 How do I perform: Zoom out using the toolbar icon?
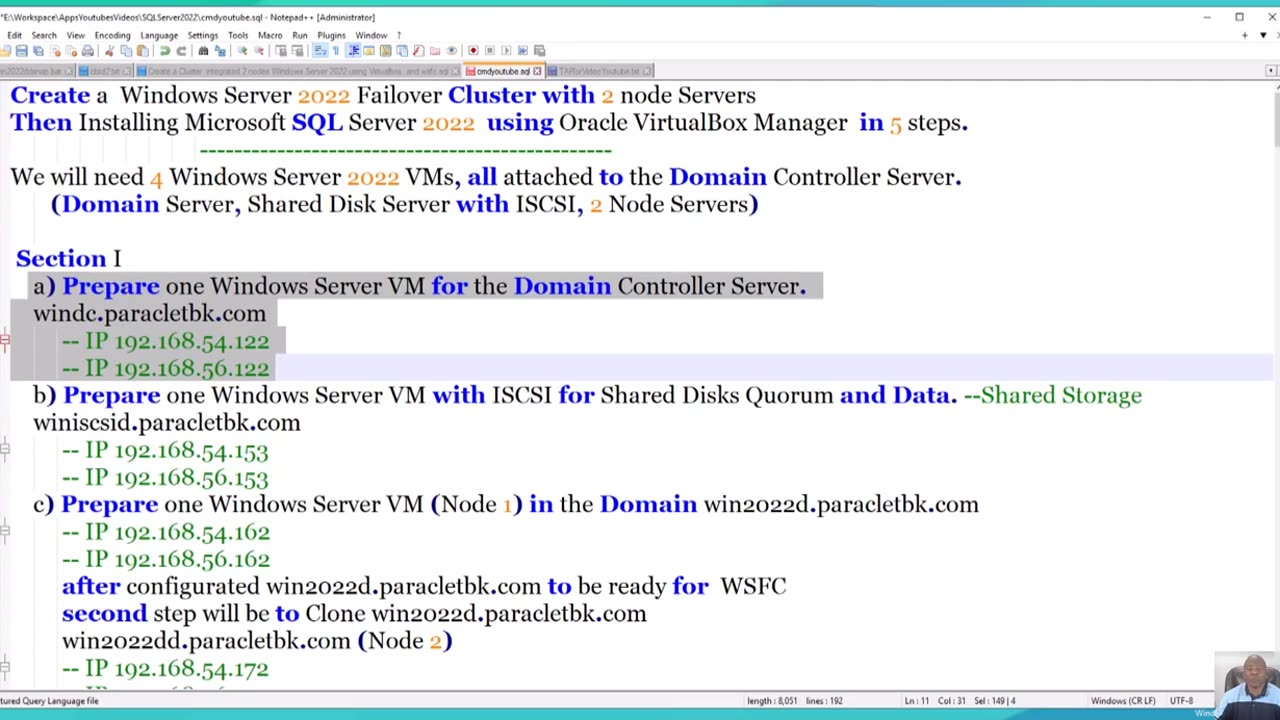[x=259, y=50]
